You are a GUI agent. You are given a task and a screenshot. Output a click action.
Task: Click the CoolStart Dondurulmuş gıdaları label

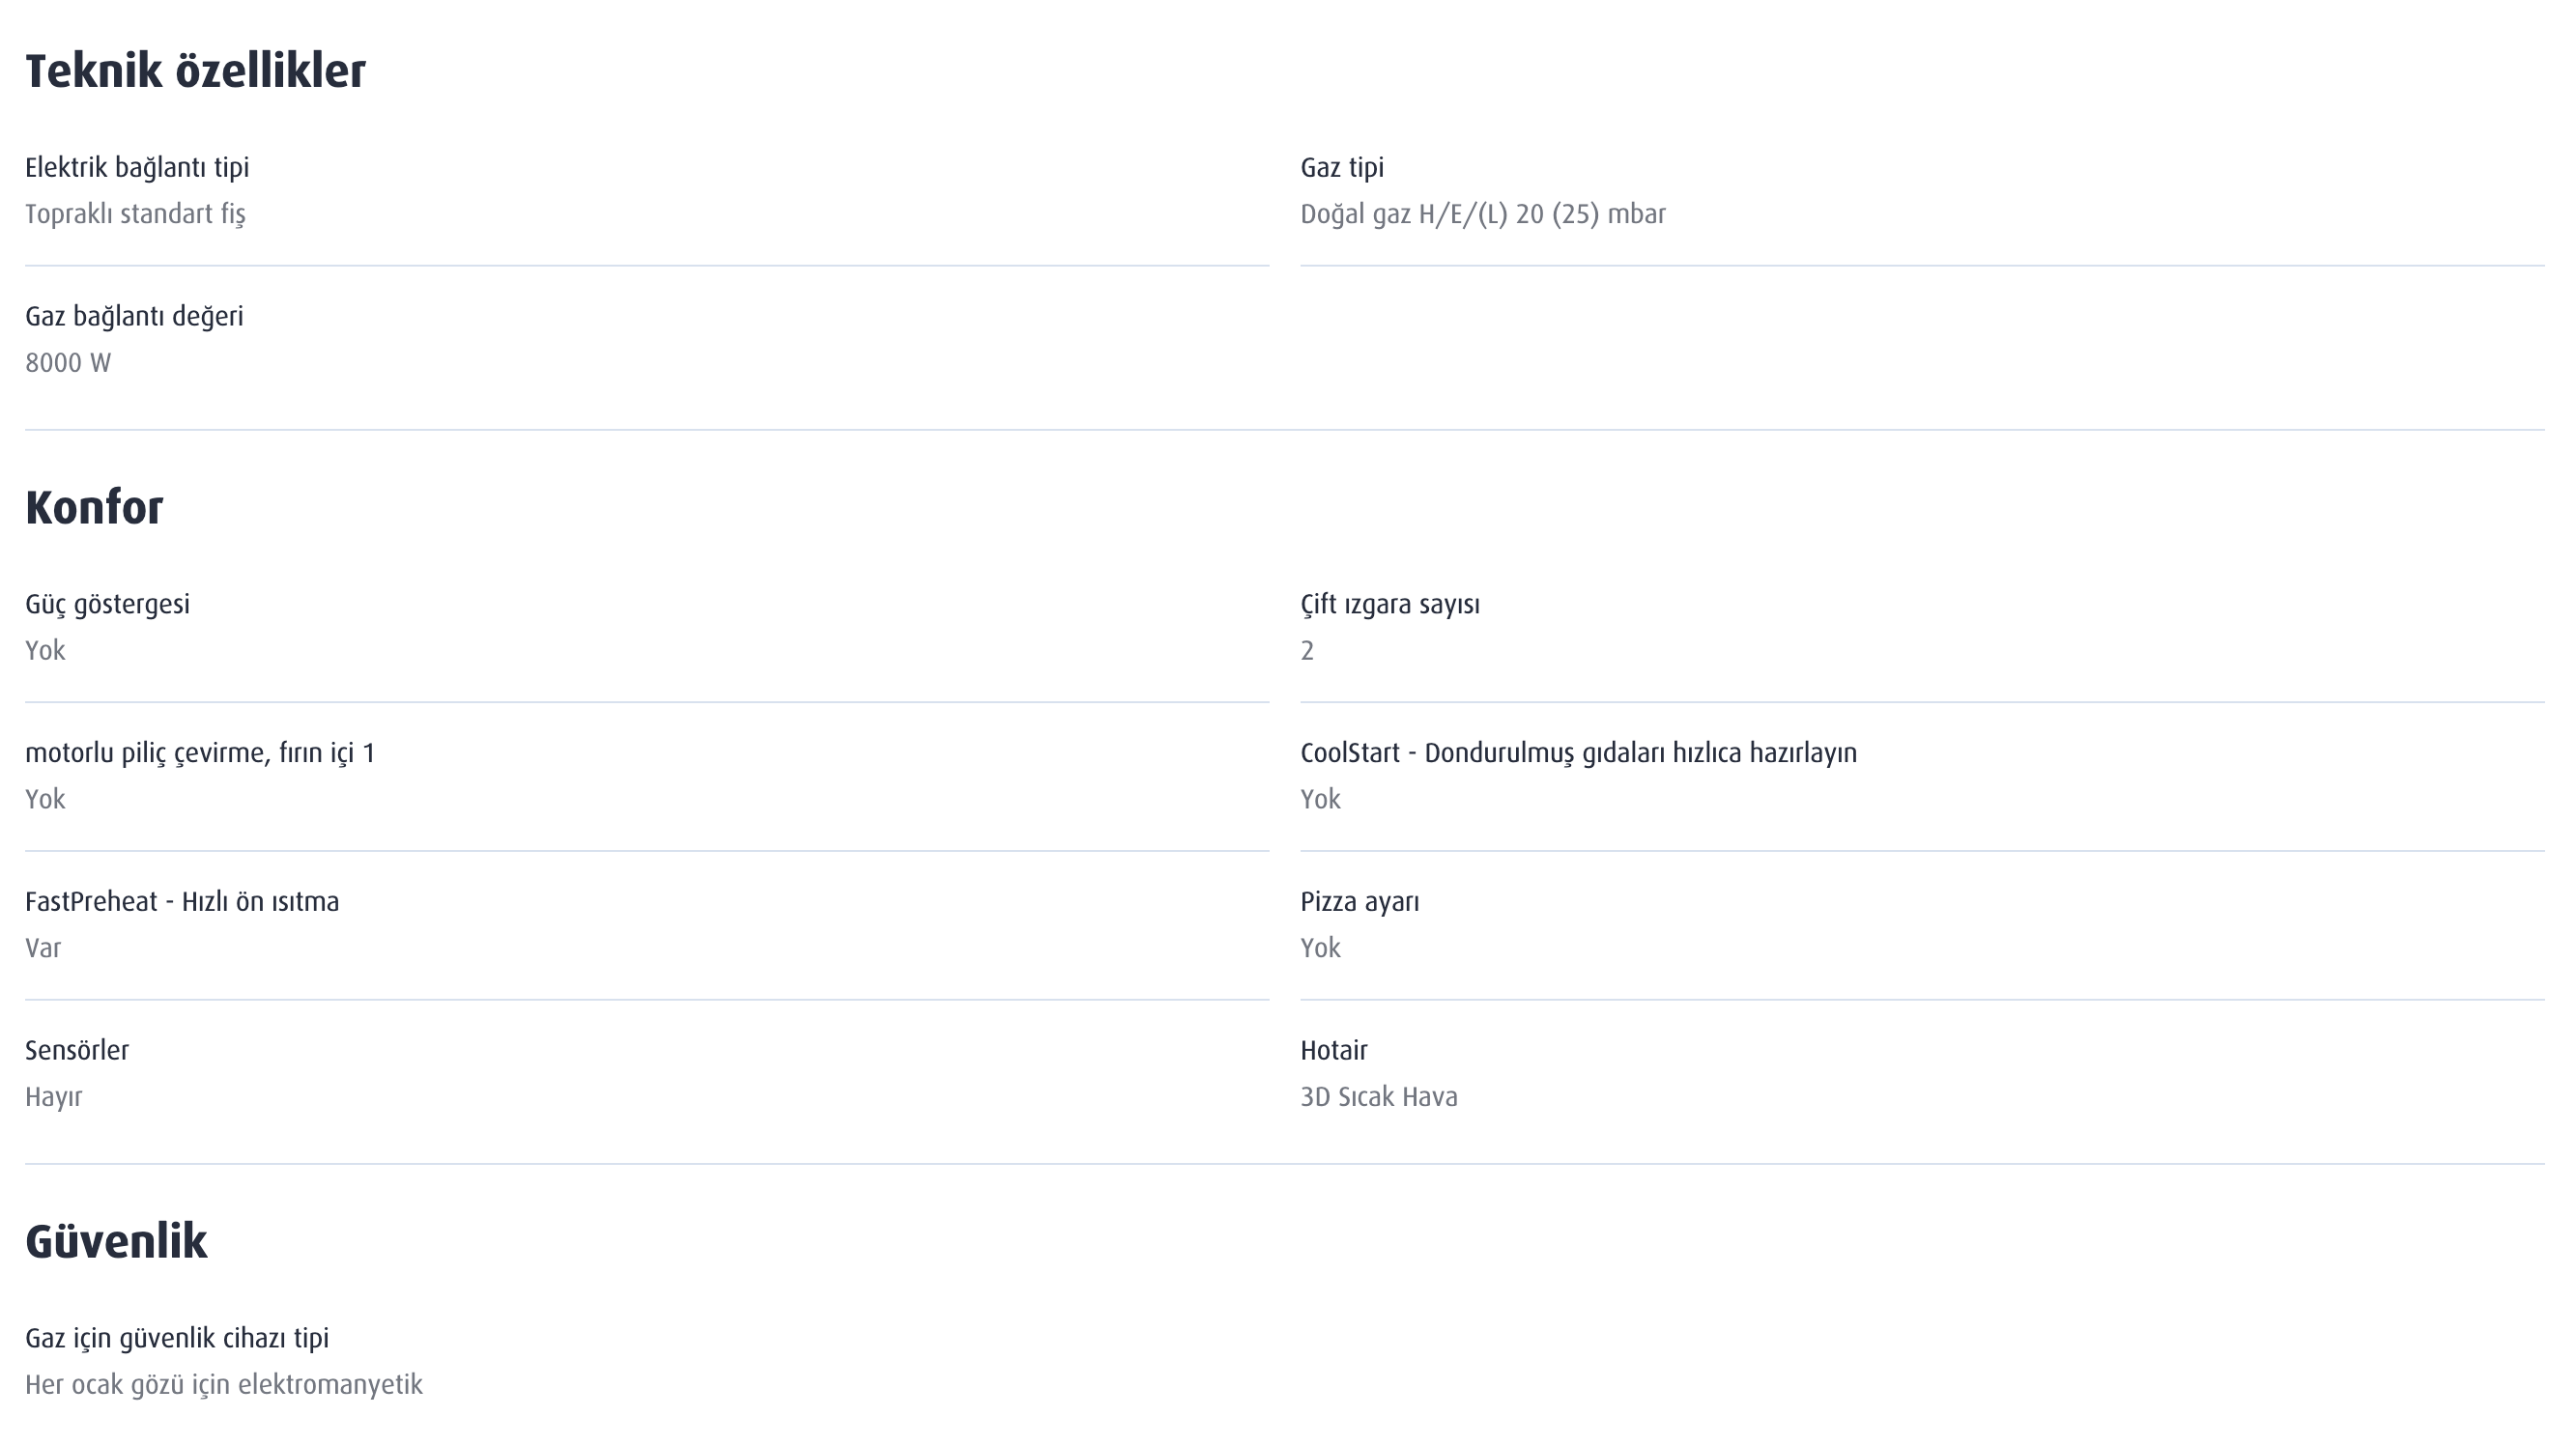click(1578, 754)
